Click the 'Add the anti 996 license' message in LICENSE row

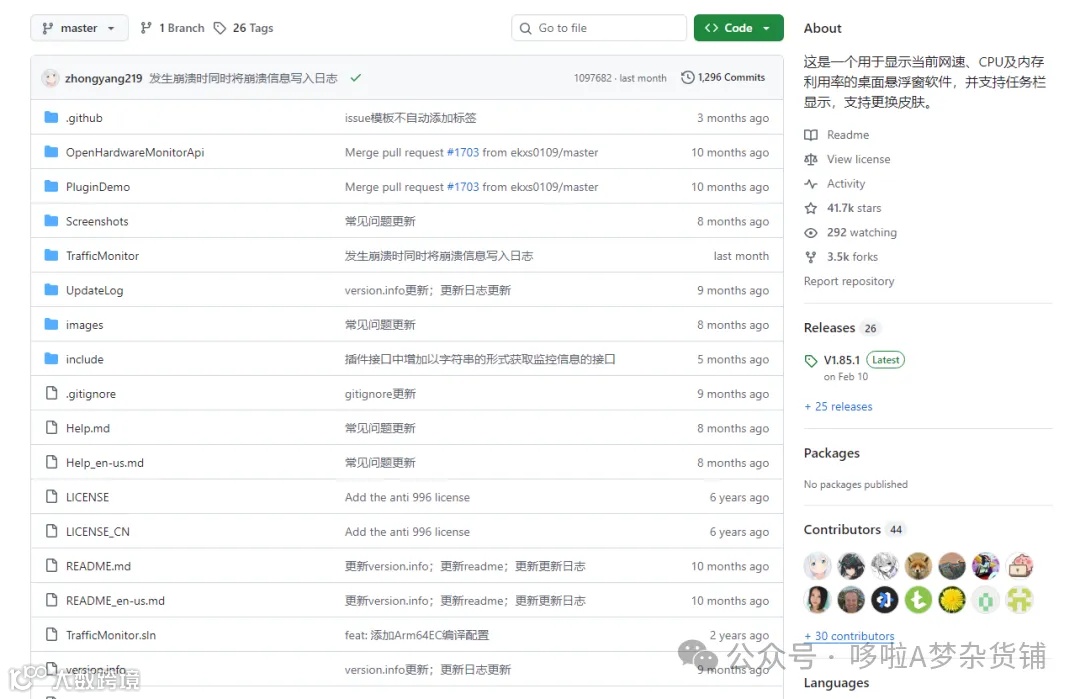[407, 497]
